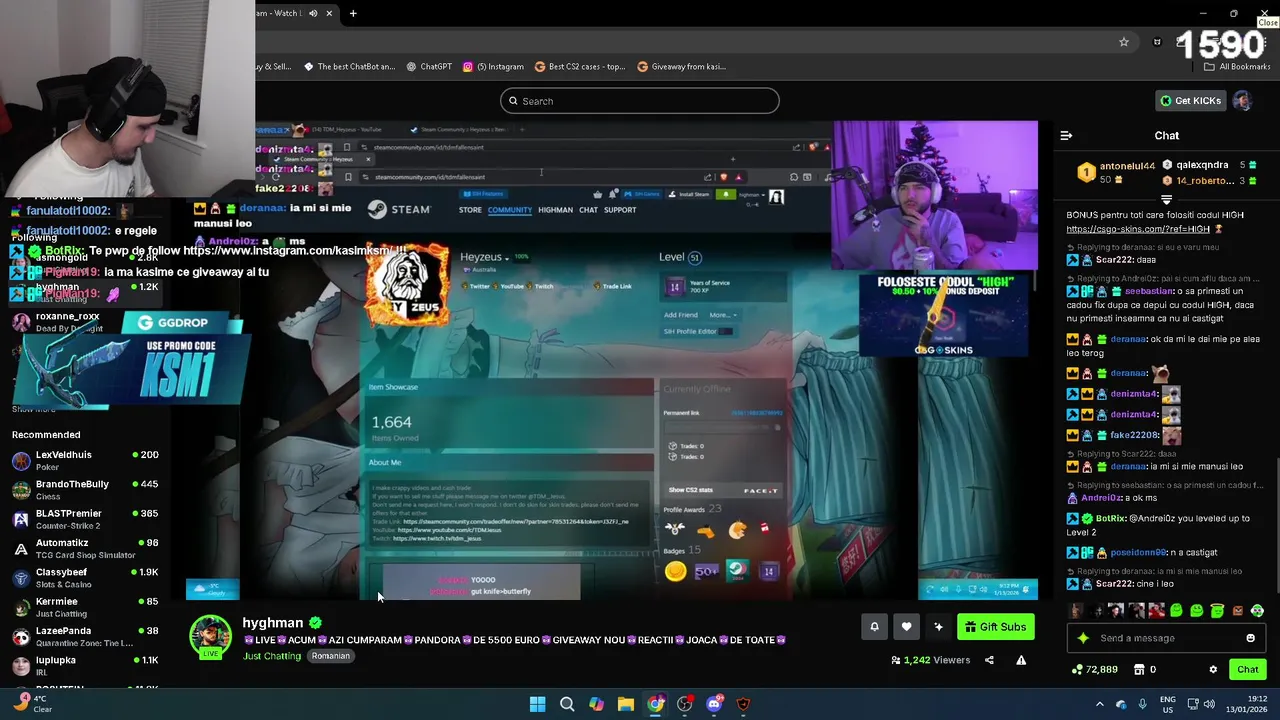Click the Kick search field
1280x720 pixels.
(x=640, y=101)
